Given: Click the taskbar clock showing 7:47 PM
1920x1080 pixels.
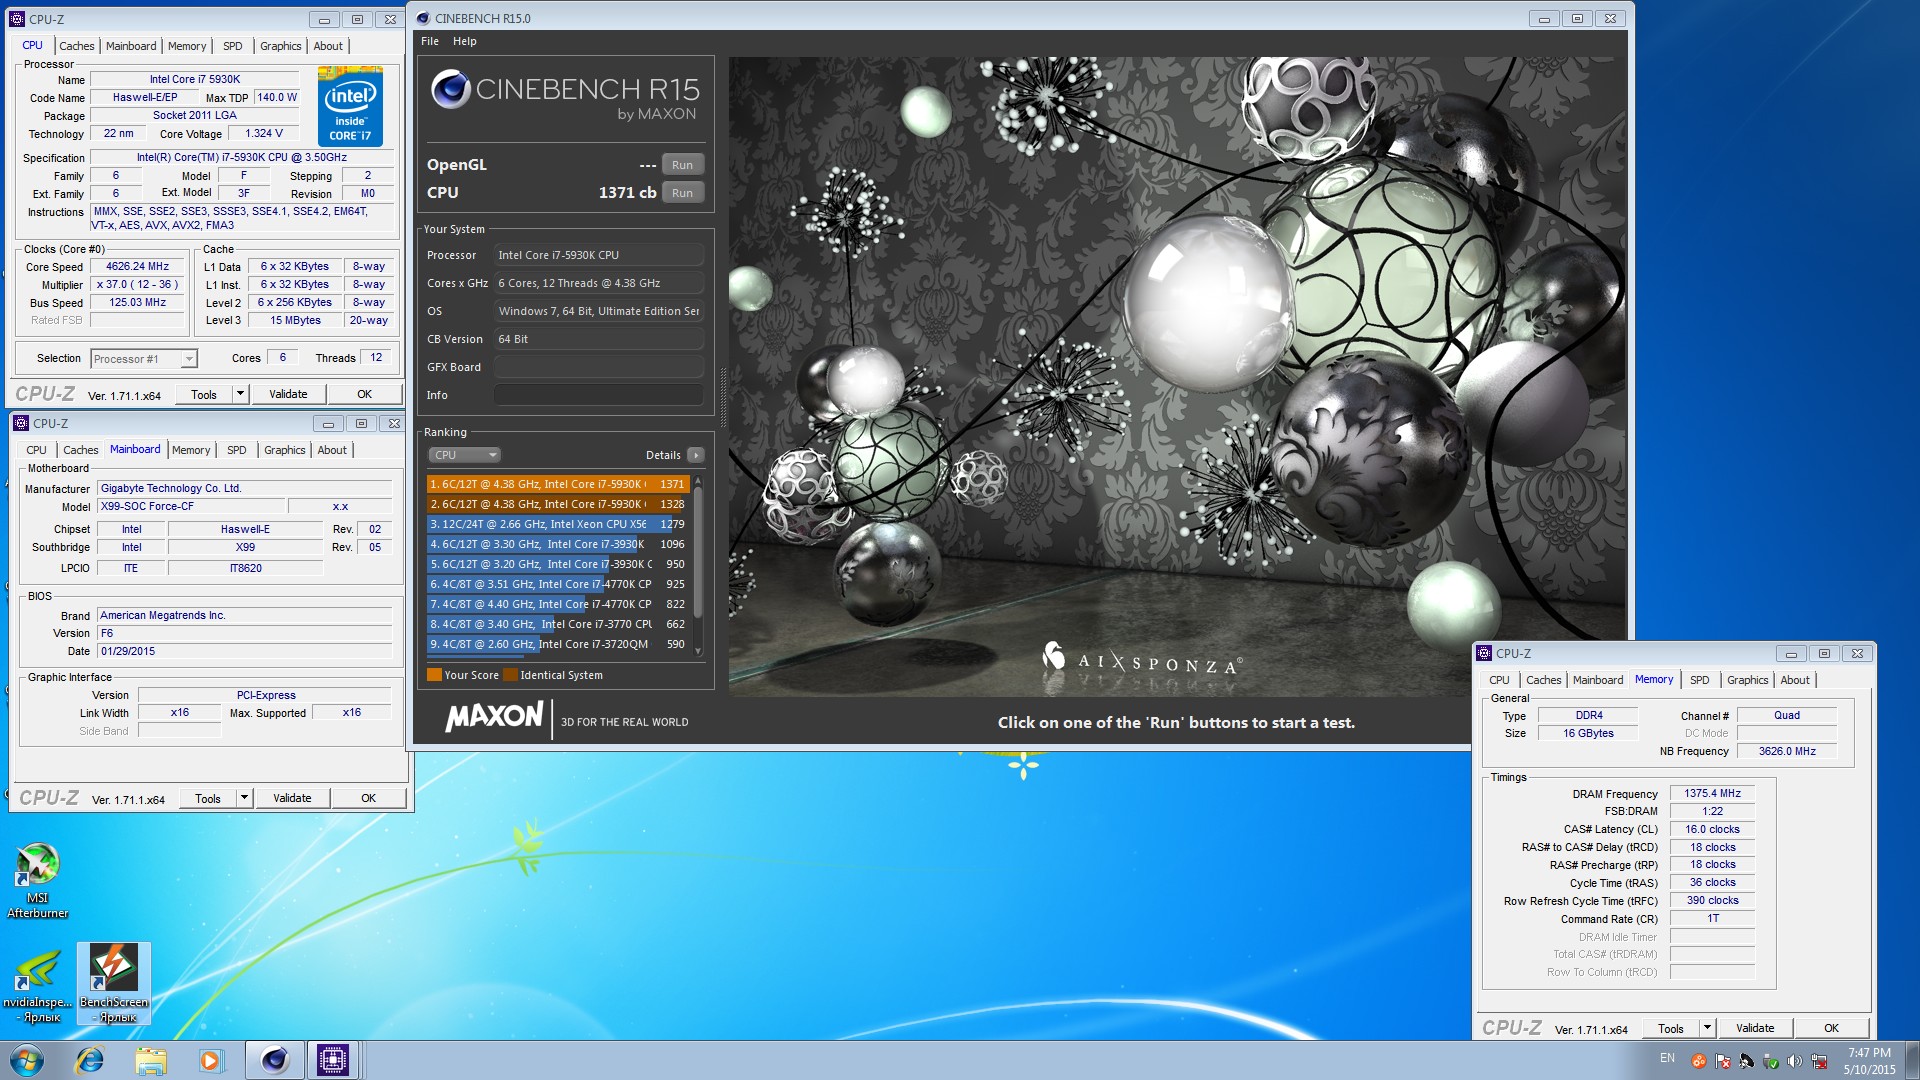Looking at the screenshot, I should [x=1869, y=1060].
